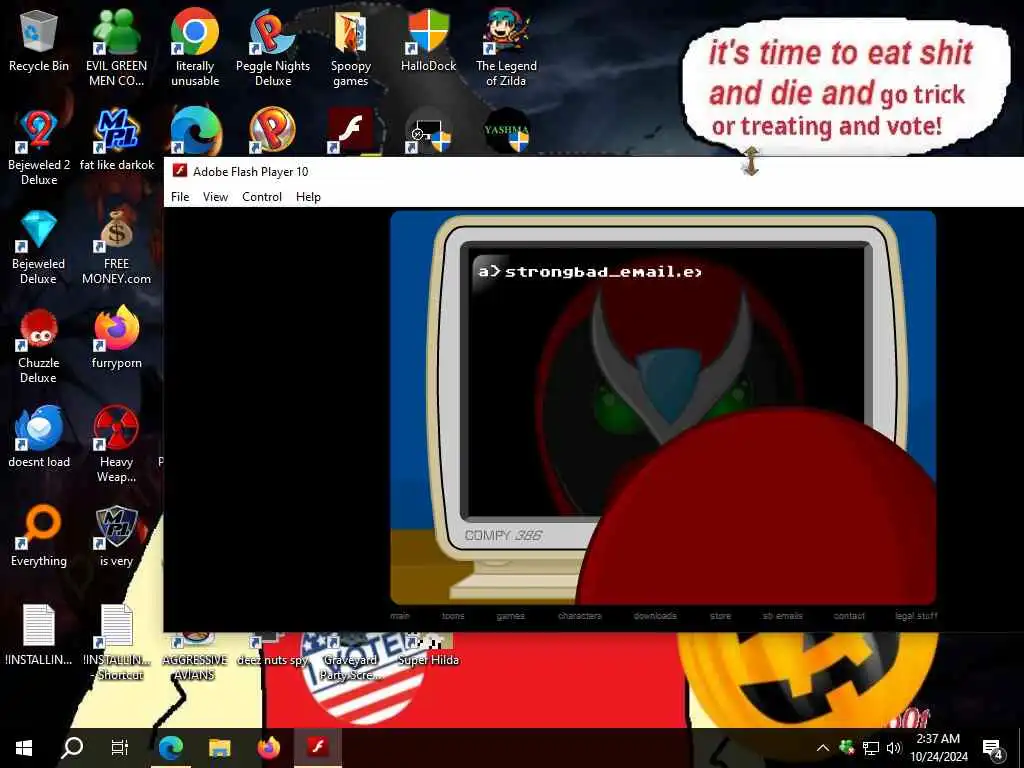Open the notification center icon
The image size is (1024, 768).
(x=993, y=749)
